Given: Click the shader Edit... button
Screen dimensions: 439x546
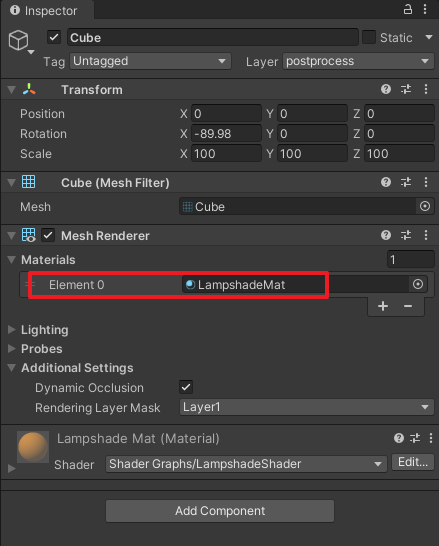Looking at the screenshot, I should (413, 462).
